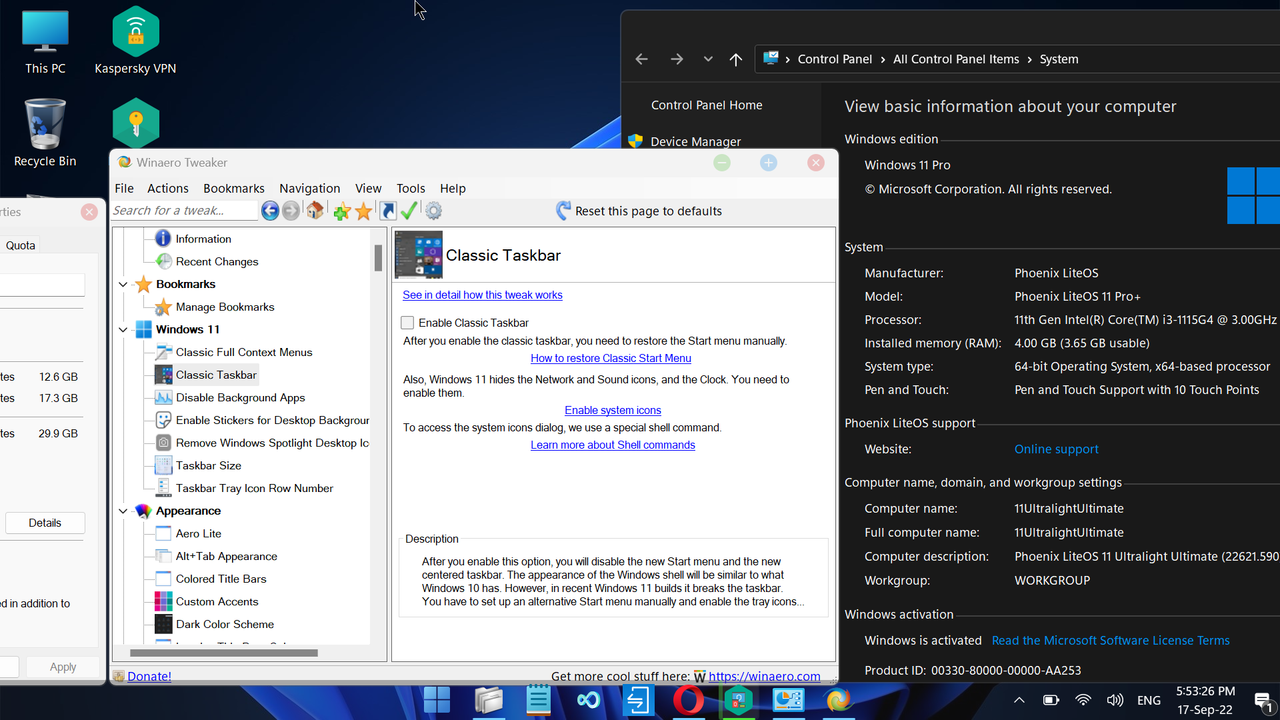Screen dimensions: 1280x720
Task: Select Aero Lite tree item
Action: click(x=198, y=534)
